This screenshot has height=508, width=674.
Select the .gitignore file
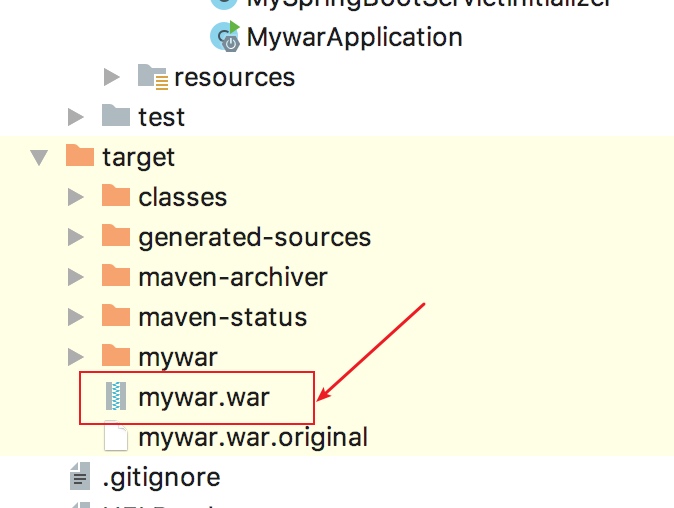click(161, 477)
